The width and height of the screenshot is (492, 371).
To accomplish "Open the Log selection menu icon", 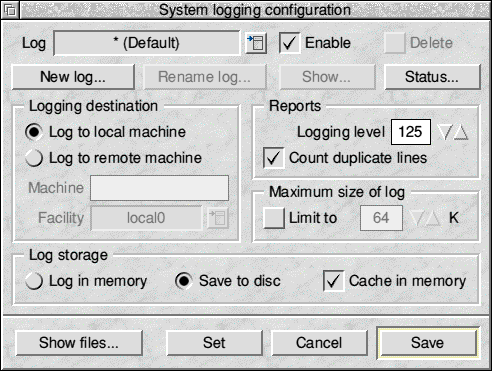I will point(256,43).
